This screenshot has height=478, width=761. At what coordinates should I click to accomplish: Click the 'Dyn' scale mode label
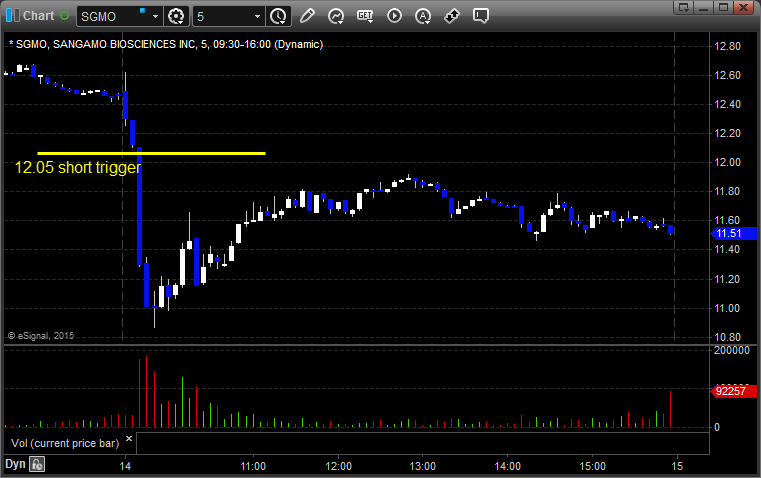(x=15, y=464)
